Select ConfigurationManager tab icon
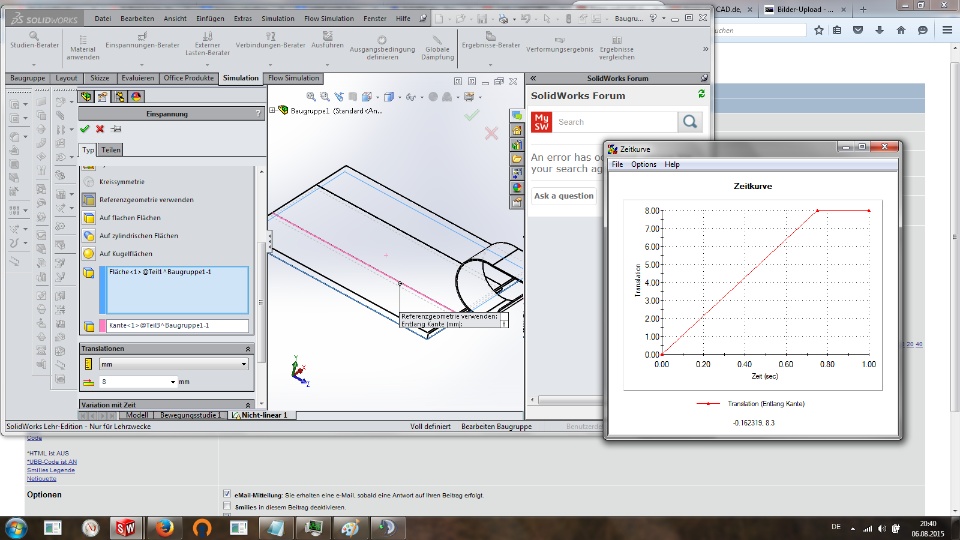The width and height of the screenshot is (960, 540). [119, 97]
